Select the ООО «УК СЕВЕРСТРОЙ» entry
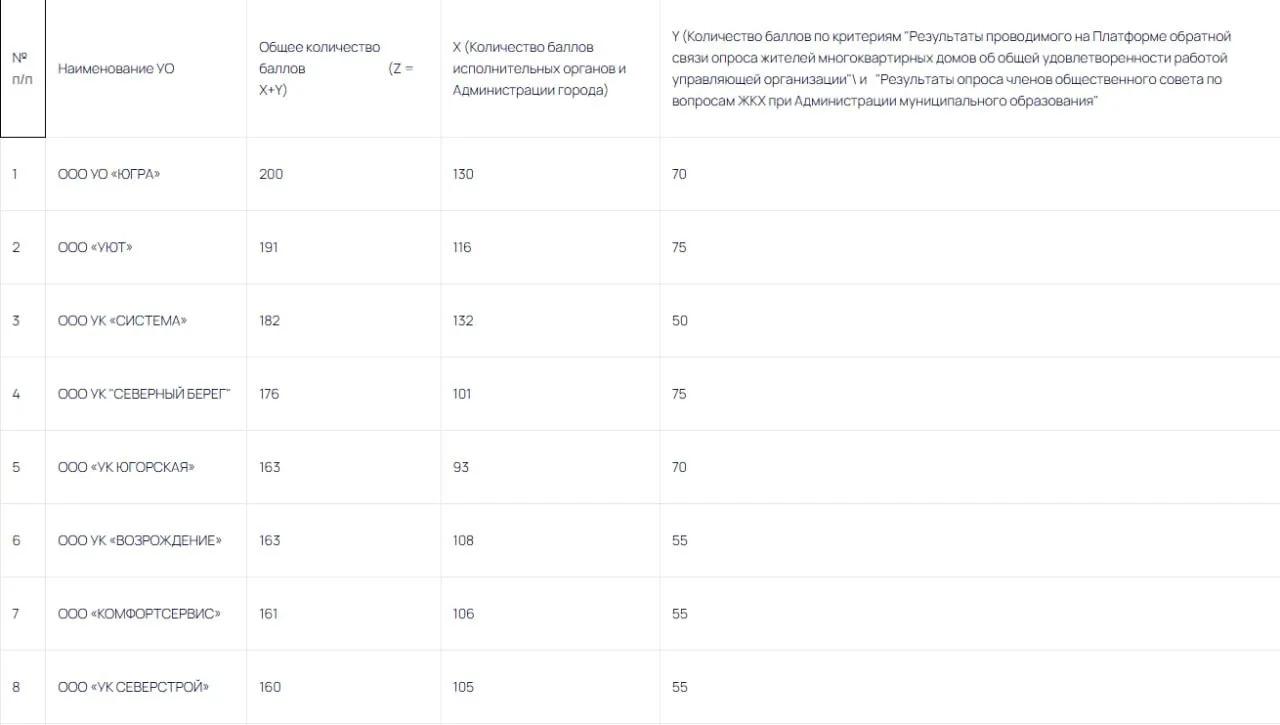This screenshot has height=725, width=1280. pos(134,687)
